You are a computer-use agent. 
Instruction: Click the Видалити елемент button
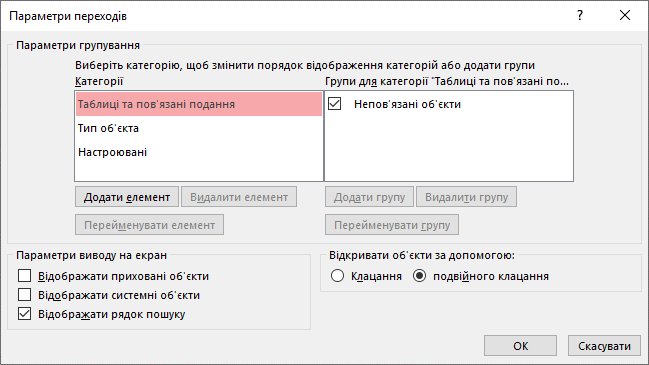click(239, 197)
